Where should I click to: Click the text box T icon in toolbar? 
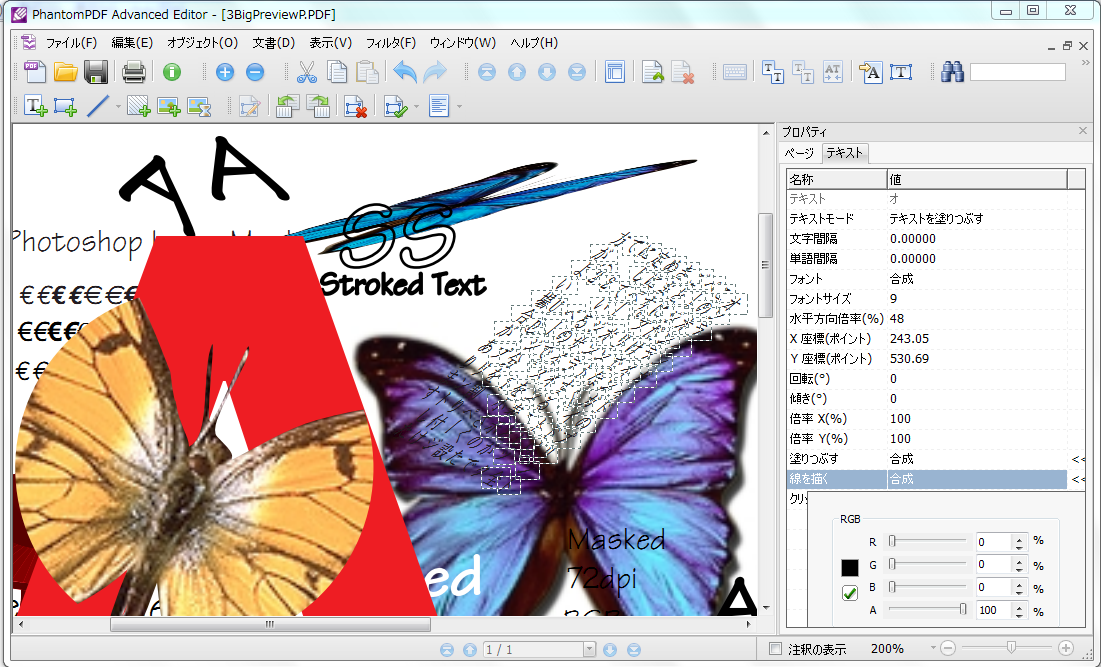click(901, 72)
